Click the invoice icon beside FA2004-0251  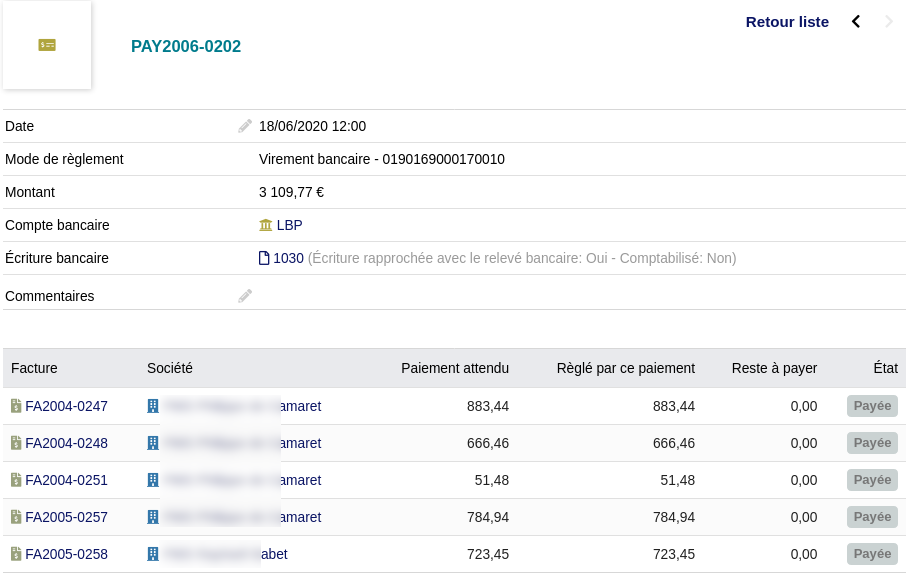[16, 480]
